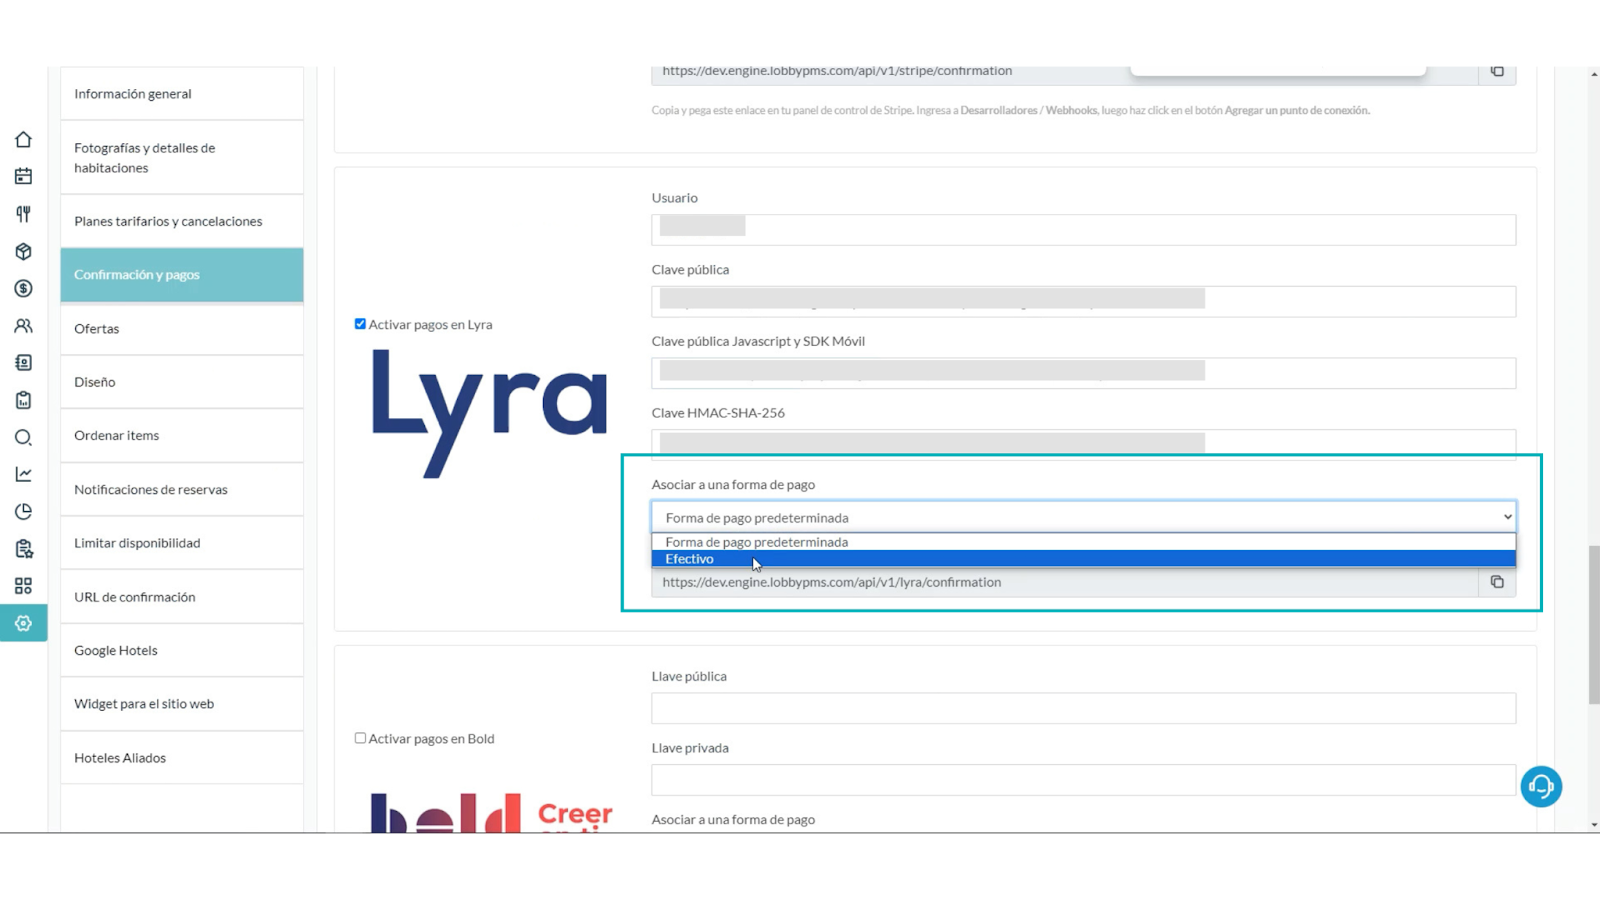
Task: Copy the Stripe confirmation URL
Action: tap(1497, 71)
